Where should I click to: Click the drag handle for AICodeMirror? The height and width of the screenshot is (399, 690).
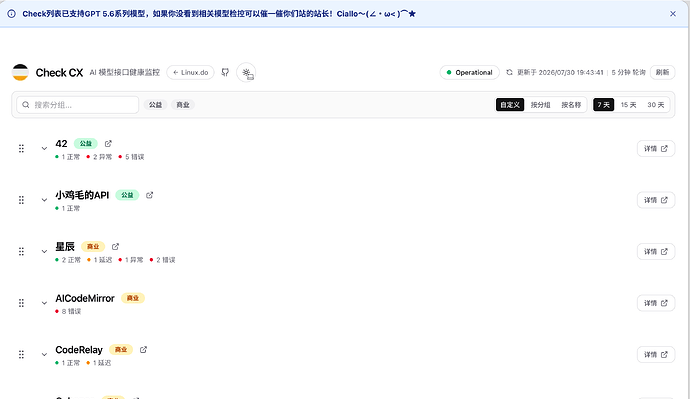21,303
